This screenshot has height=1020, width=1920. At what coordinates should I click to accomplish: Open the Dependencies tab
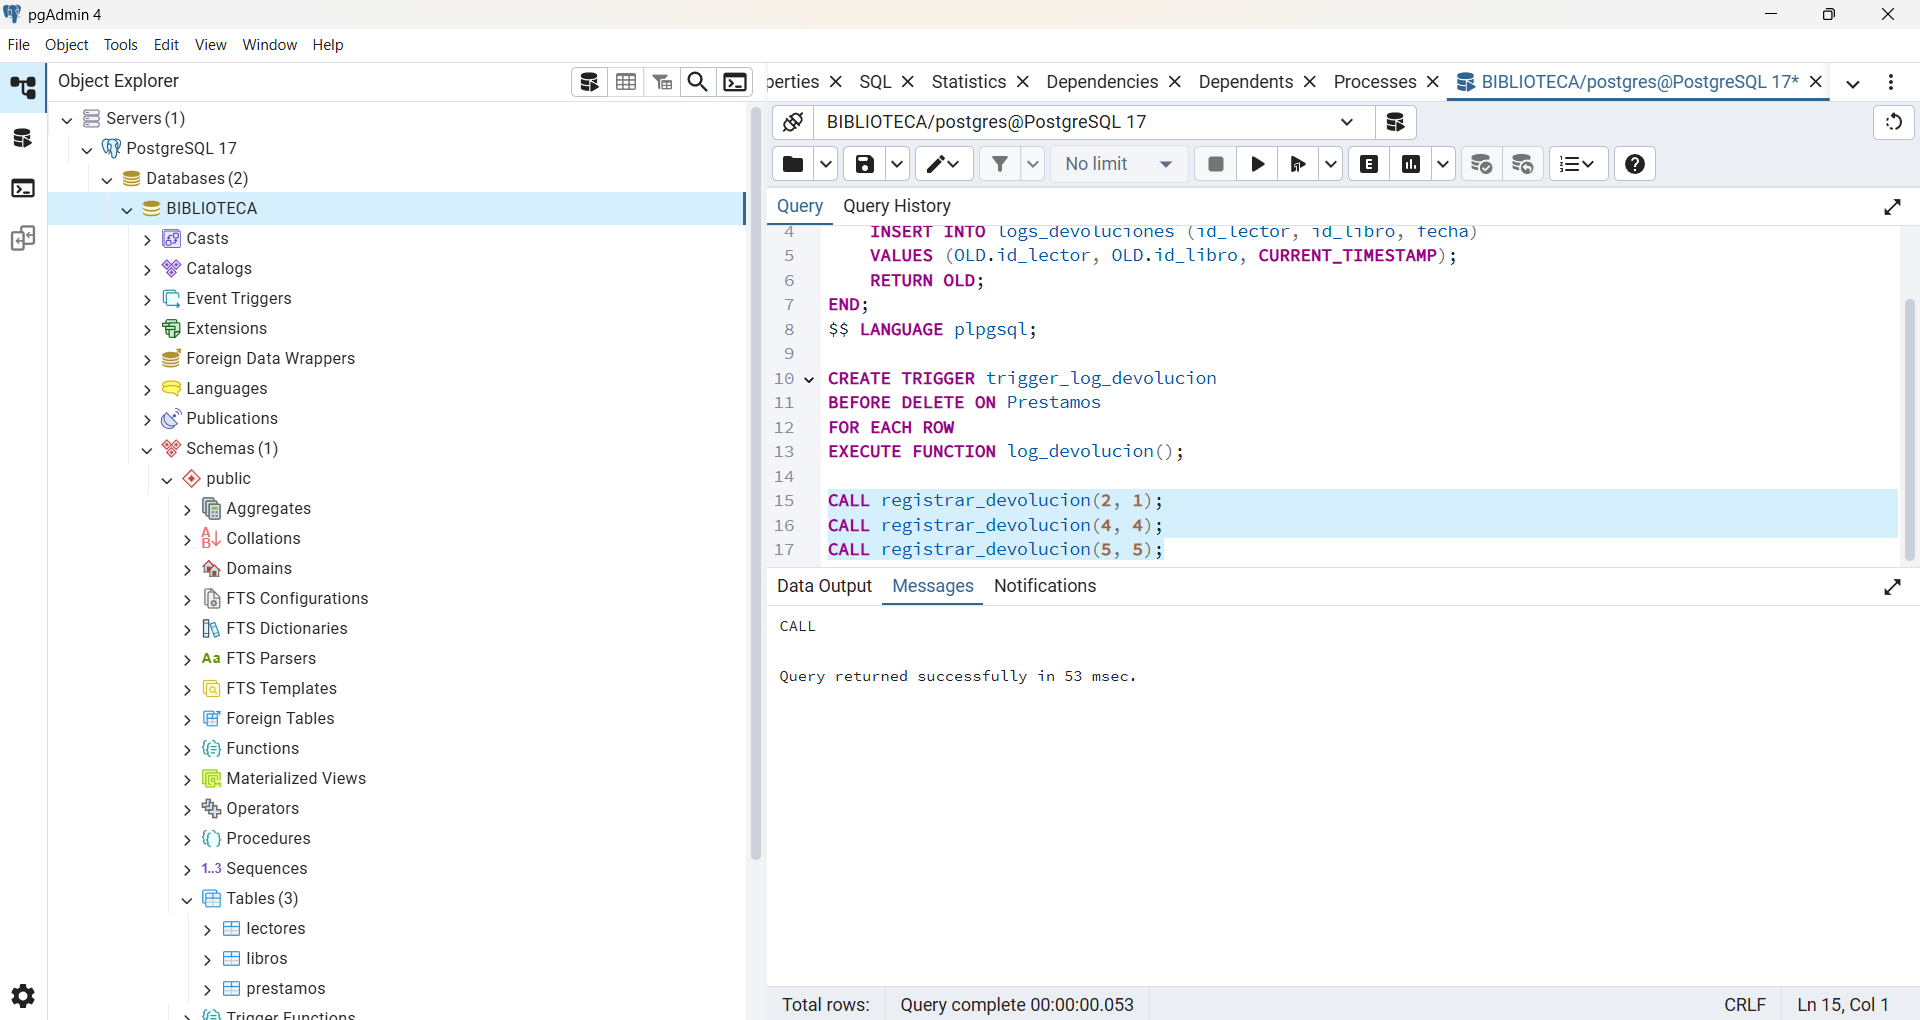[x=1102, y=82]
